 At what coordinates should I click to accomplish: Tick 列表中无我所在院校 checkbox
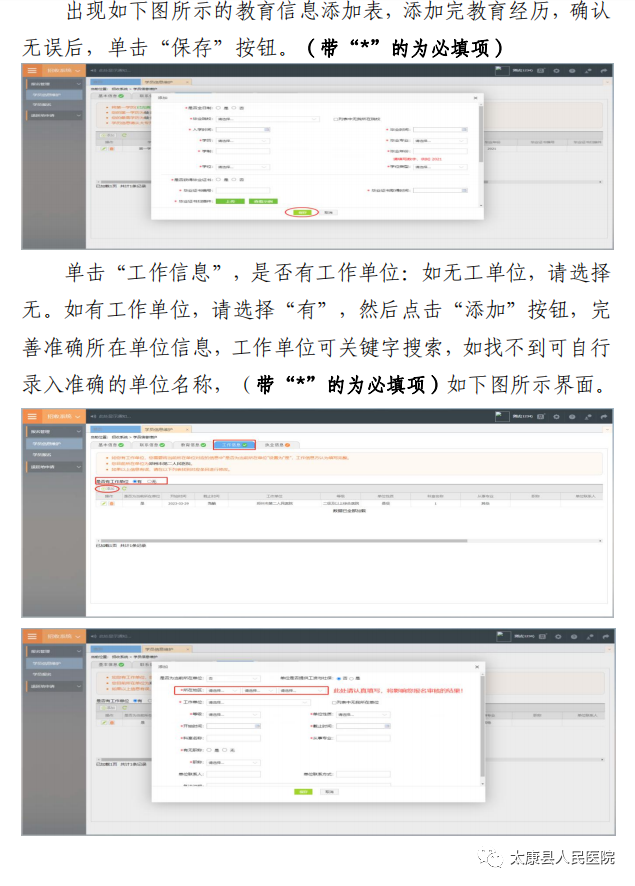(x=335, y=119)
